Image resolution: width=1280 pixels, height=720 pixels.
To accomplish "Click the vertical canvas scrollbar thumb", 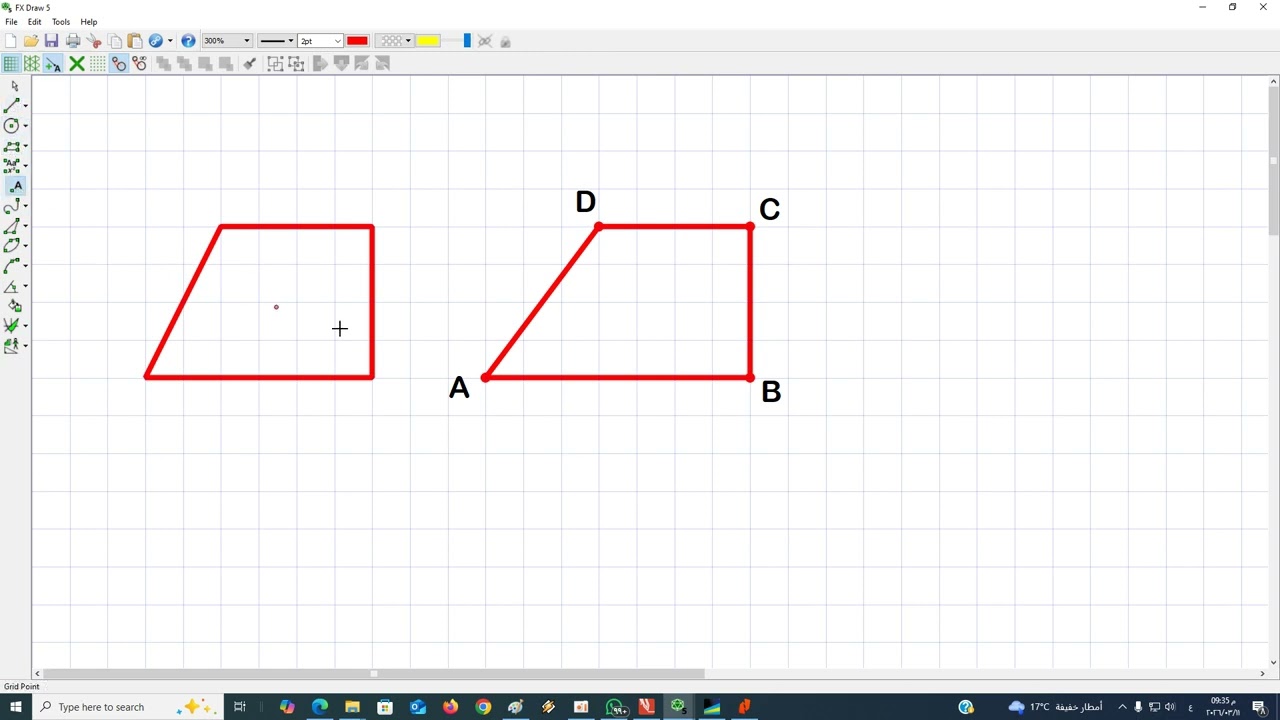I will (1273, 160).
